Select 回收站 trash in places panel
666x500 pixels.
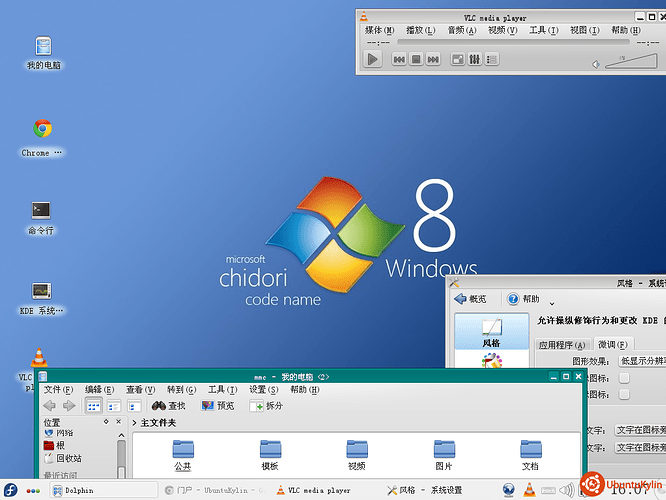pos(63,458)
